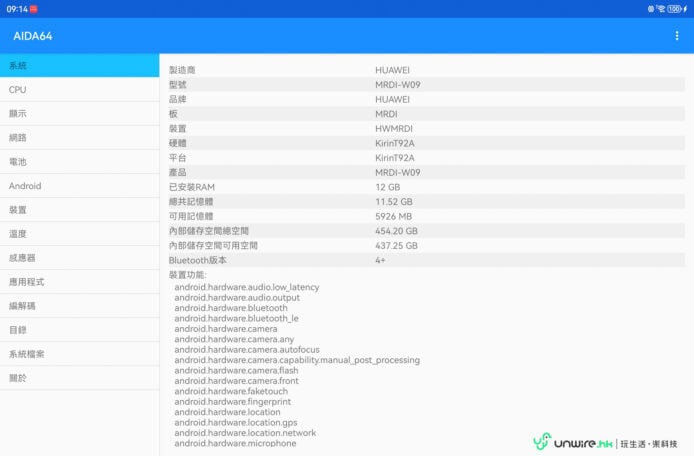Select the 11.52 GB total memory value
Screen dimensions: 694x456
tap(393, 201)
